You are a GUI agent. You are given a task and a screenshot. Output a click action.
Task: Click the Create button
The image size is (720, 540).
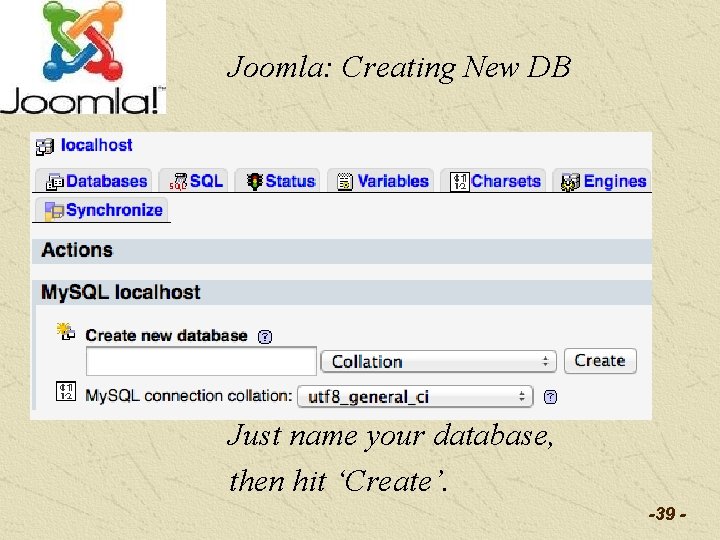(600, 361)
